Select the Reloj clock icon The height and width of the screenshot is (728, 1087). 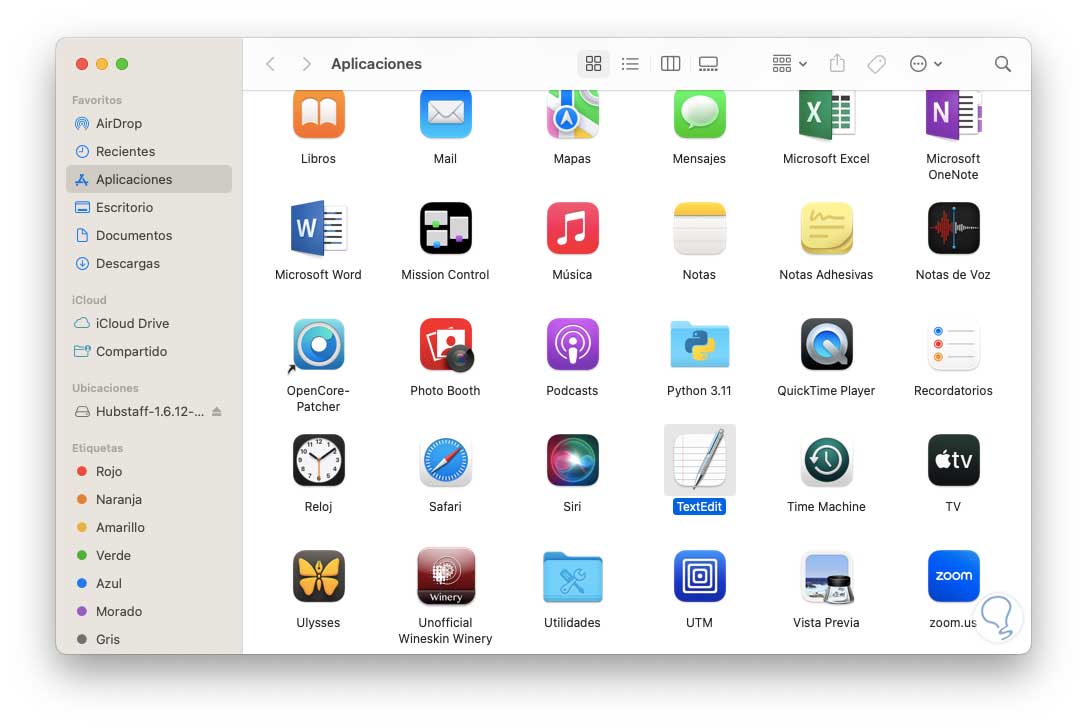(318, 460)
